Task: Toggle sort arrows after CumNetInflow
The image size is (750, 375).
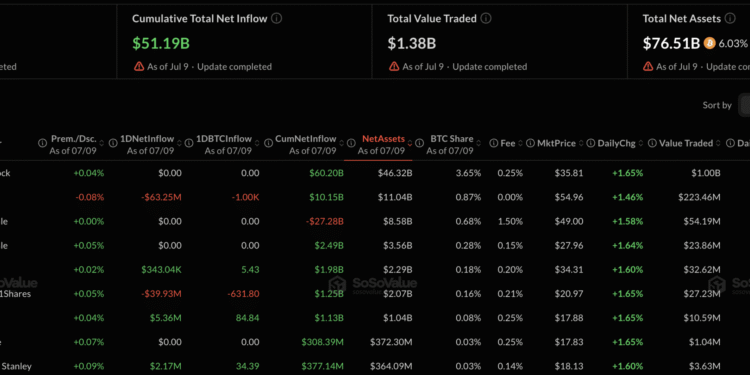Action: (x=341, y=143)
